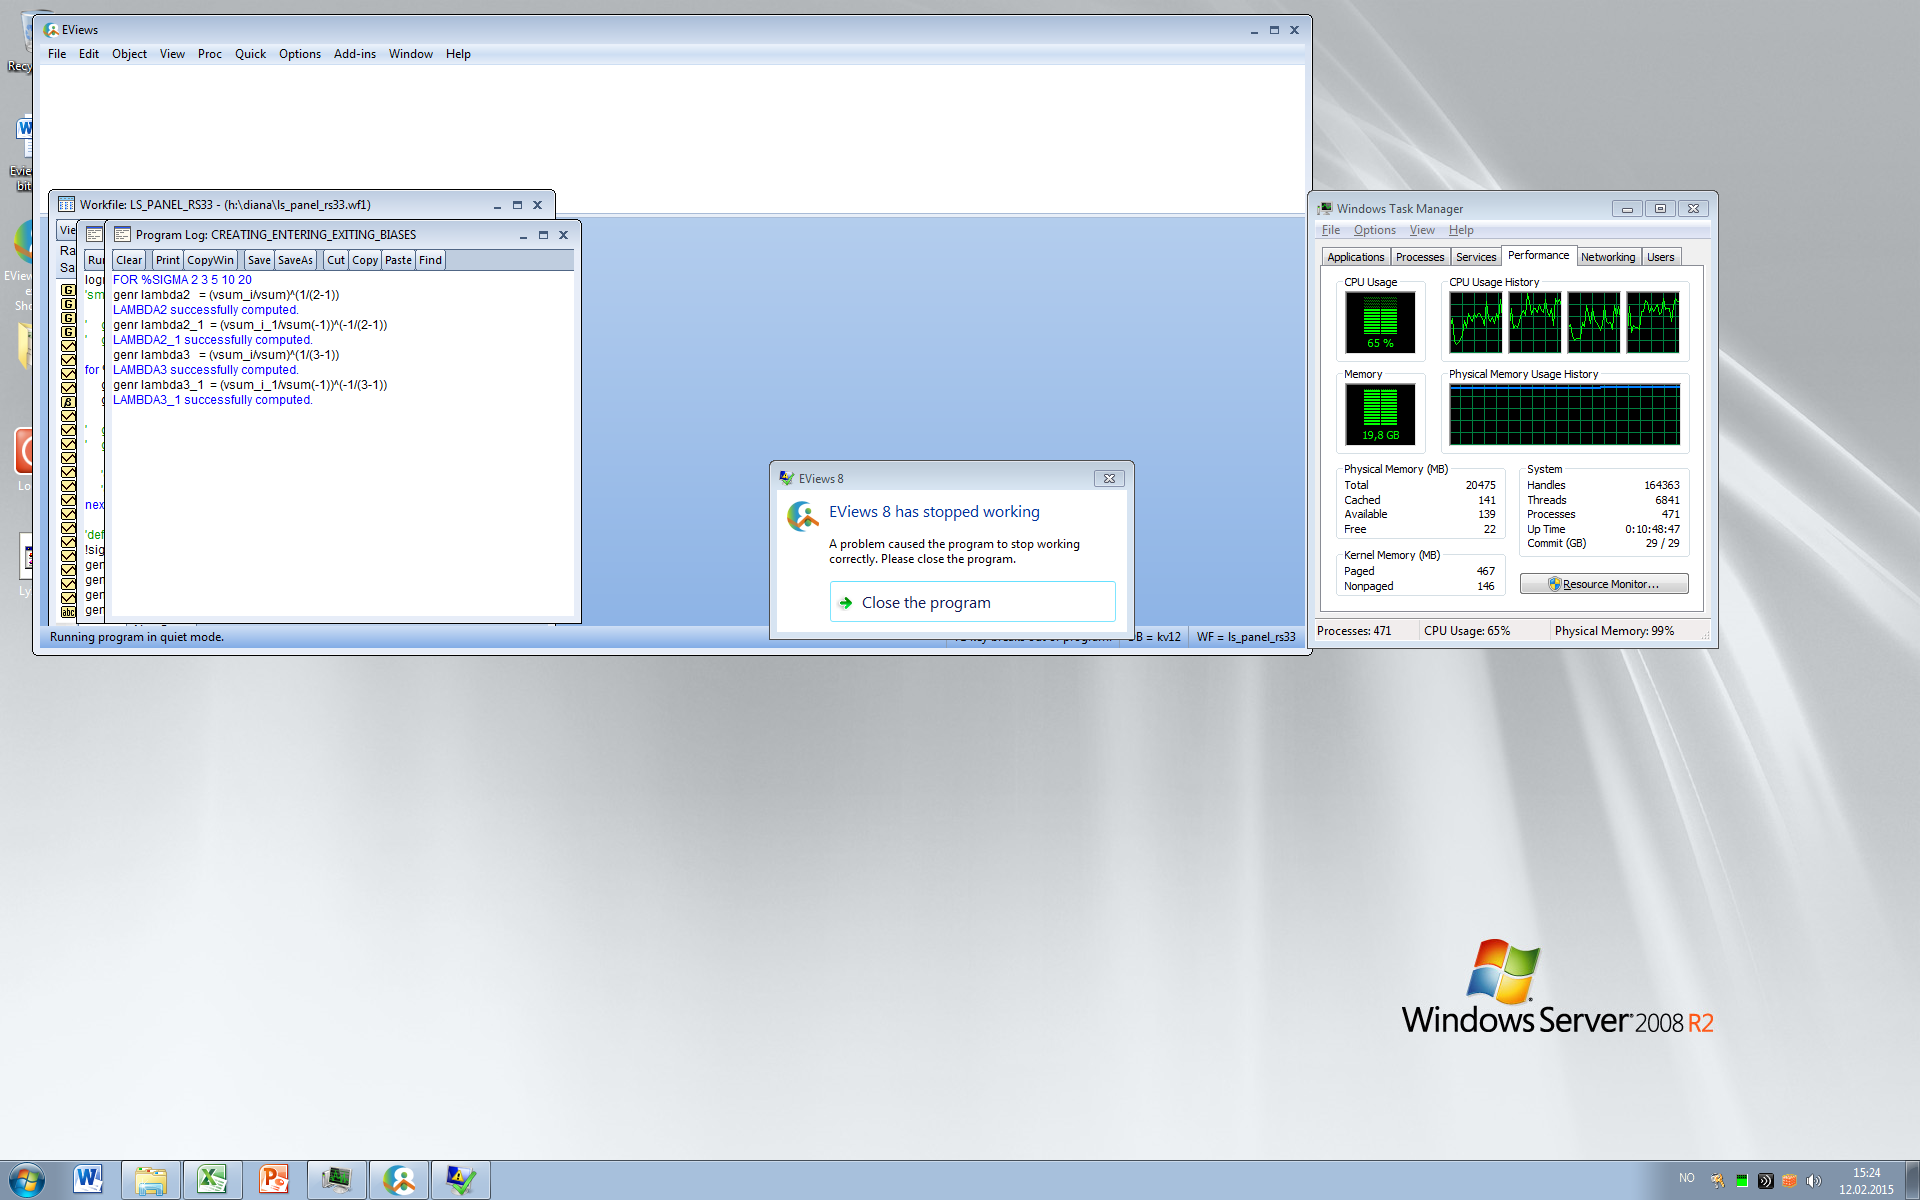Open the Window menu in EViews

coord(411,54)
